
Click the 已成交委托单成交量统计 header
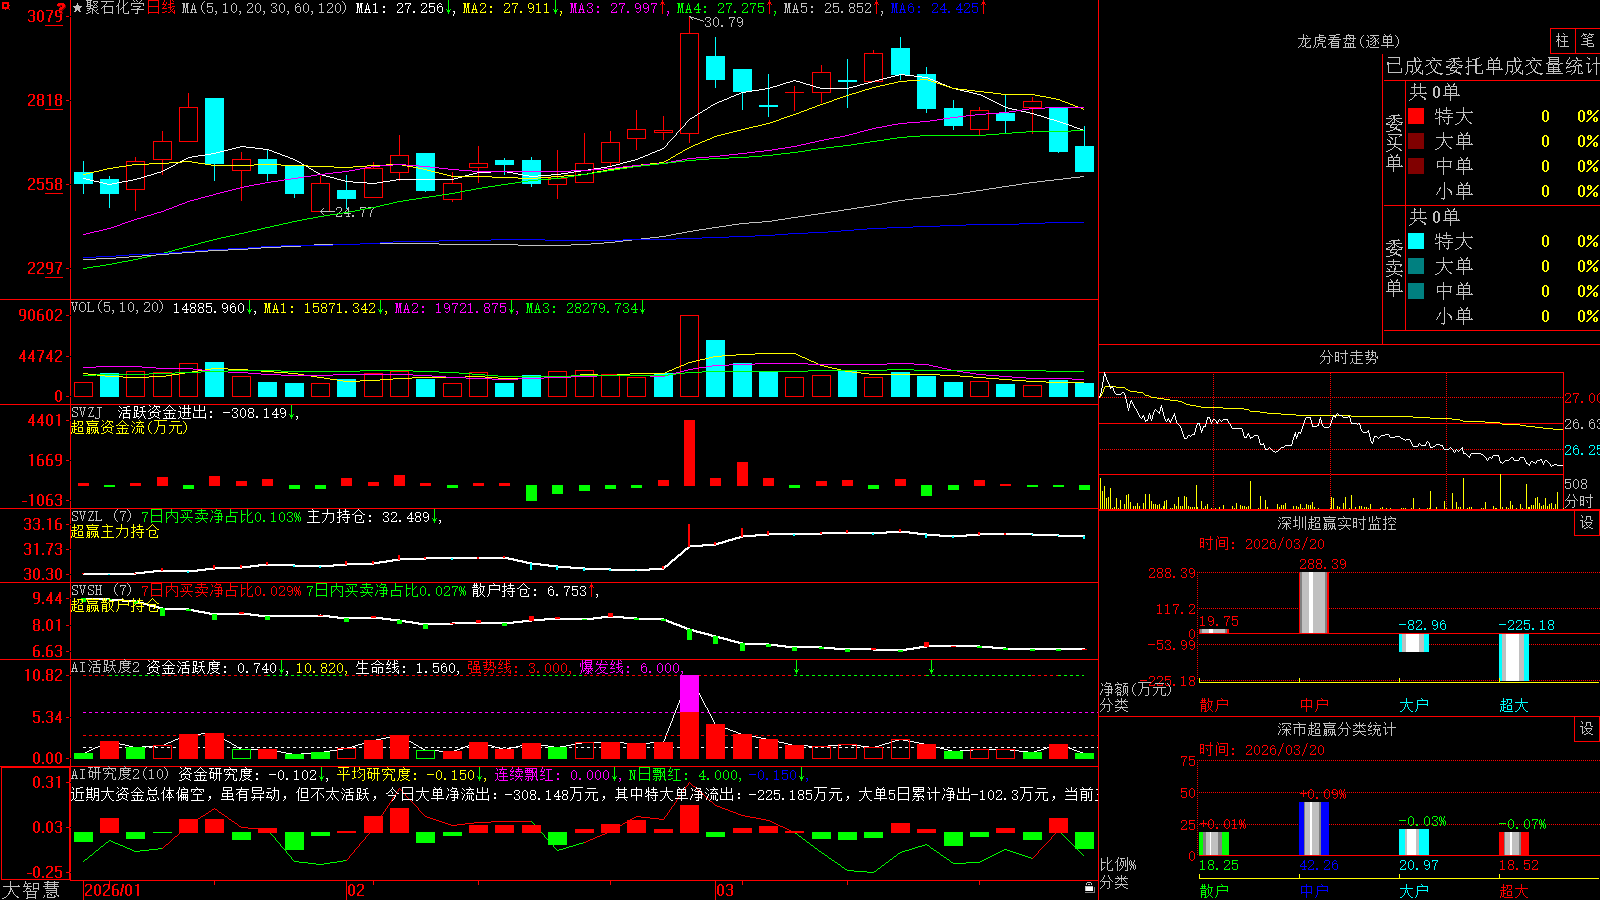pyautogui.click(x=1492, y=66)
